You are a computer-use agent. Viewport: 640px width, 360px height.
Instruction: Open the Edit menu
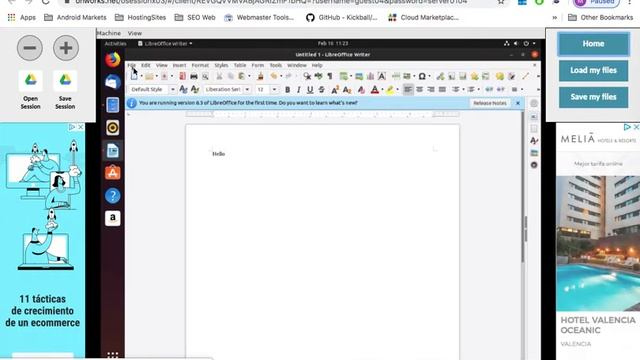point(146,65)
